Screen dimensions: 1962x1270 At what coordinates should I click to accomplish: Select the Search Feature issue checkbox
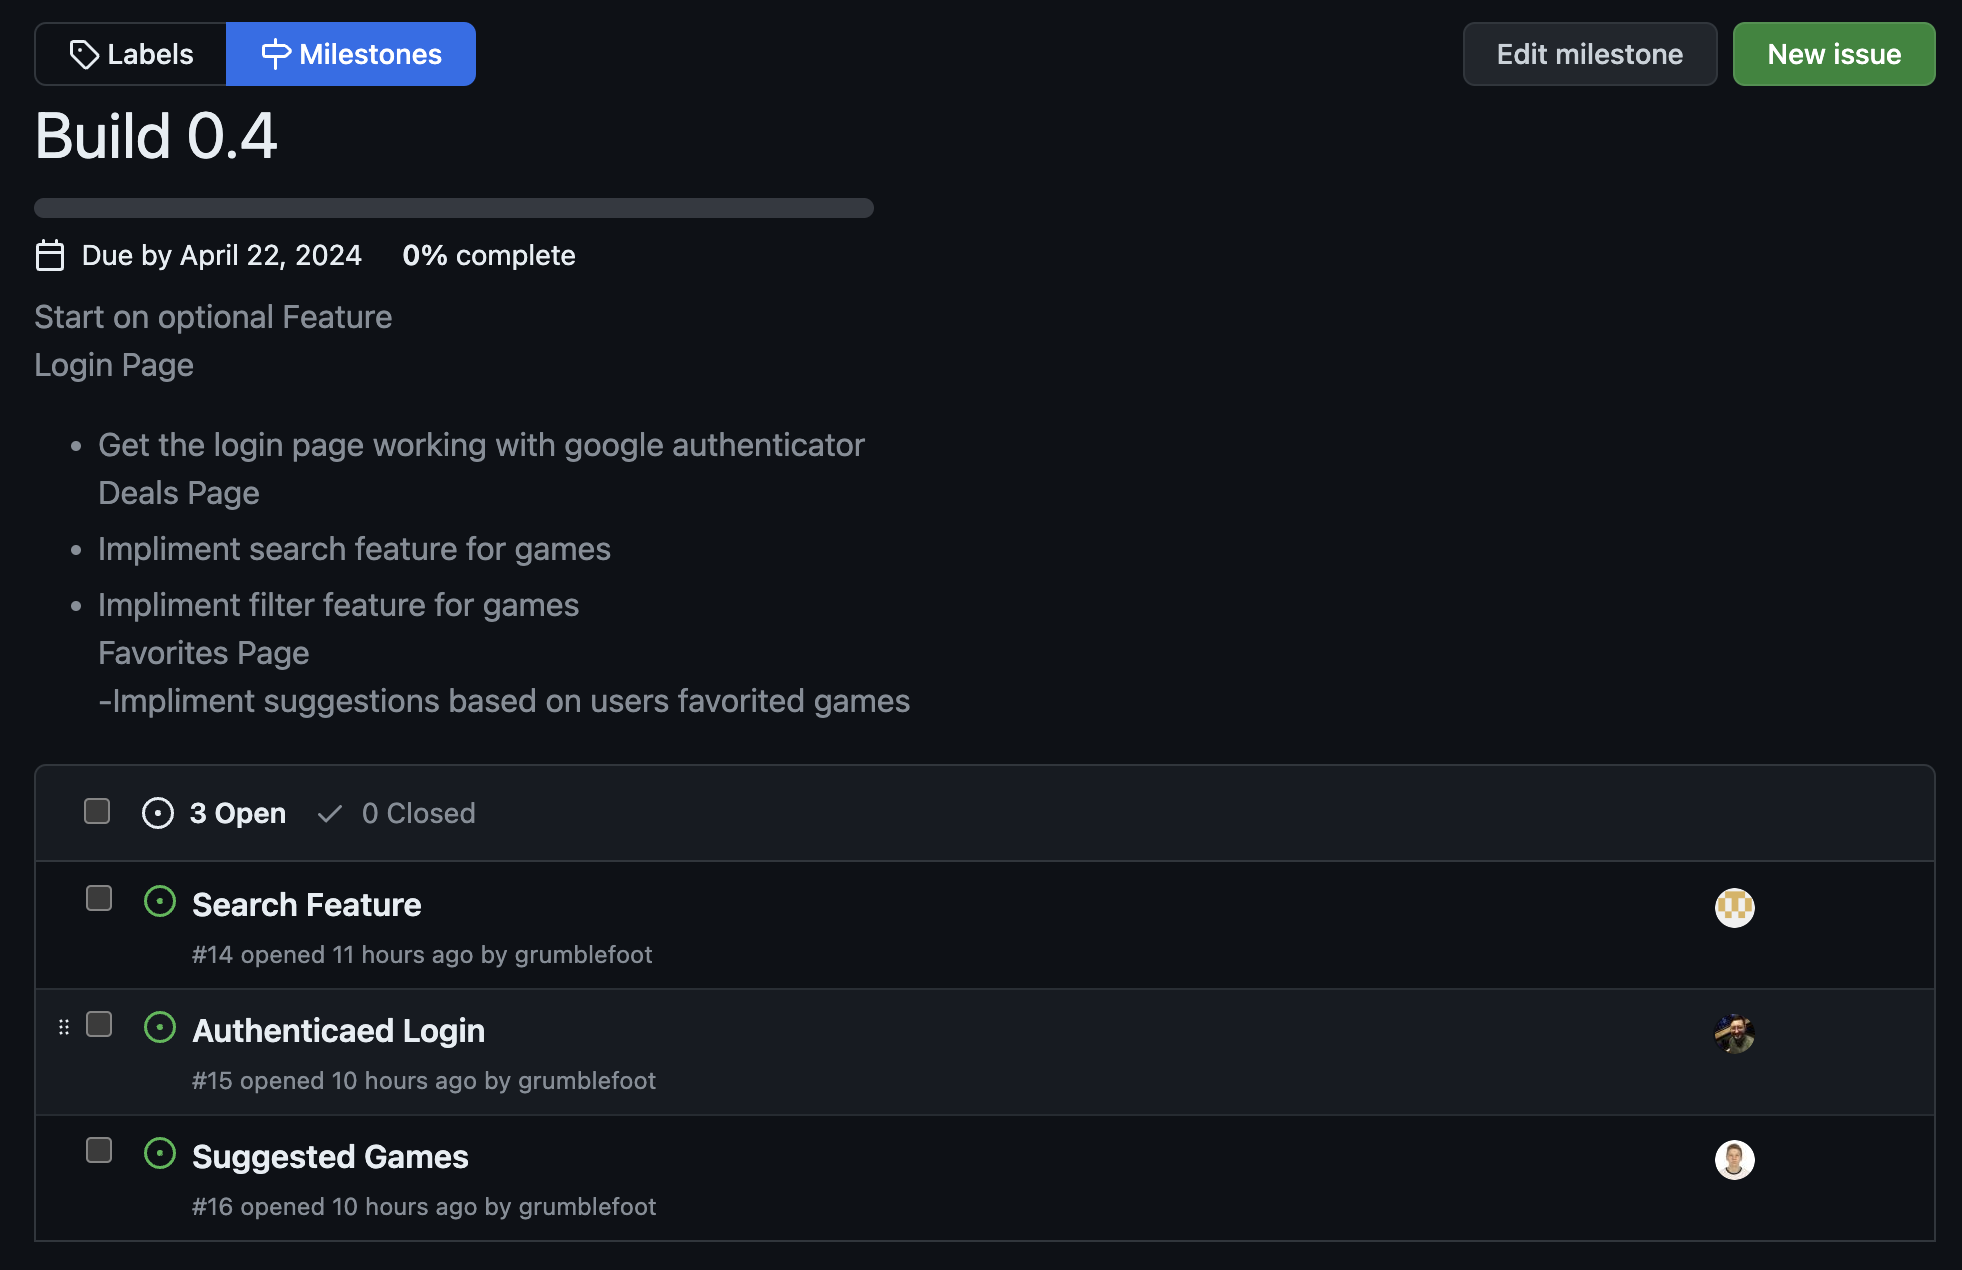(99, 898)
